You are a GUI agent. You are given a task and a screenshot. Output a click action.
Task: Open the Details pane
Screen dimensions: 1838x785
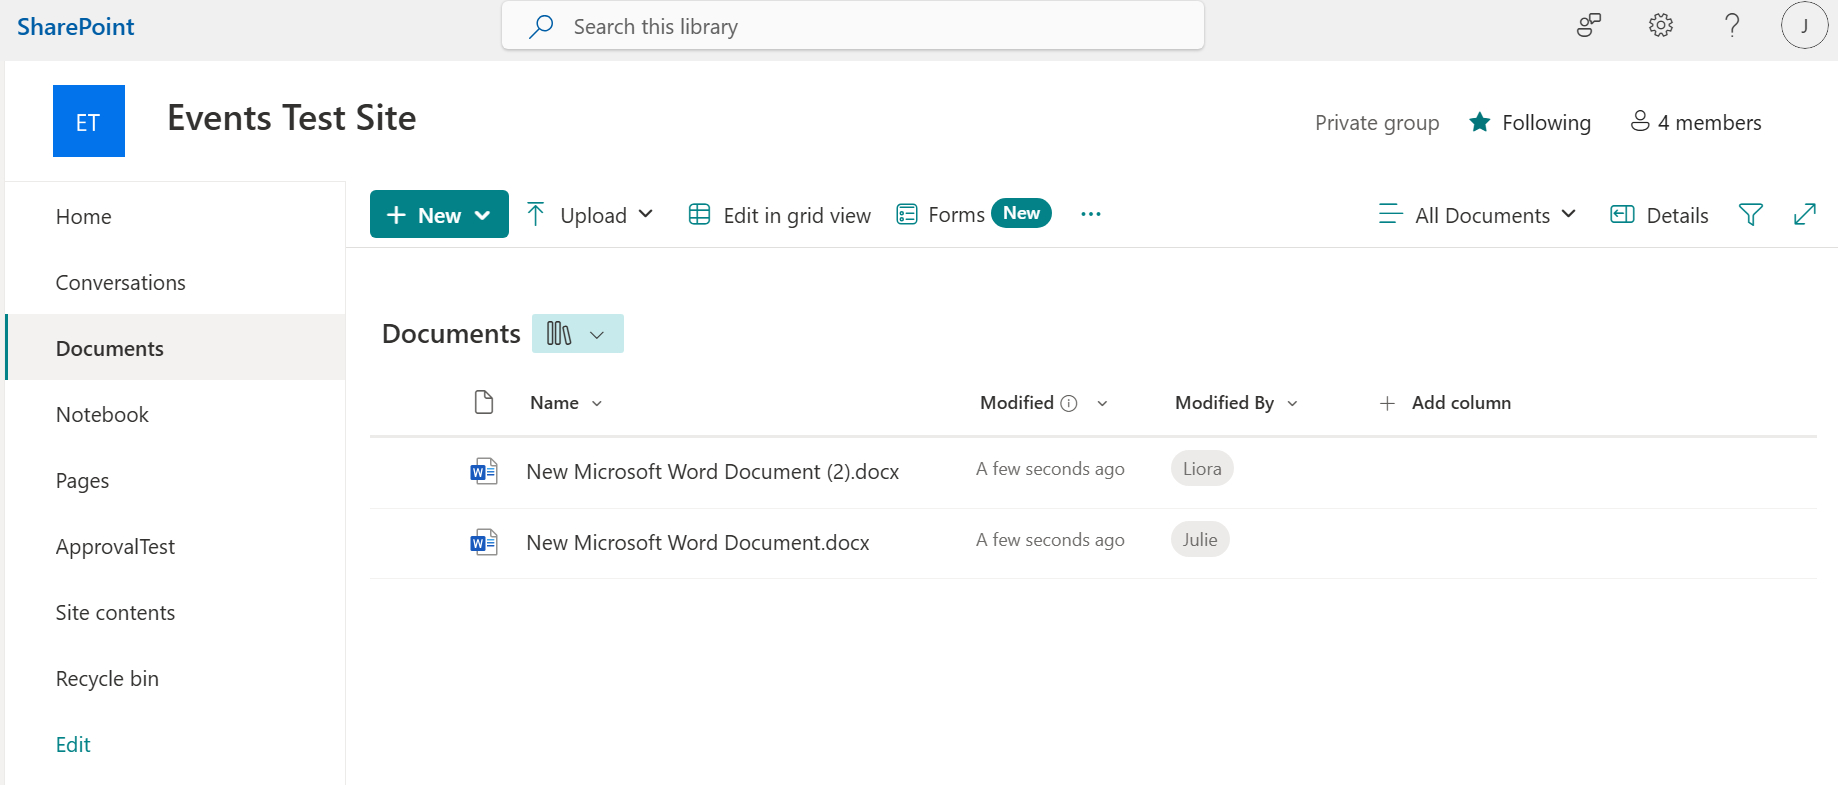click(1659, 215)
